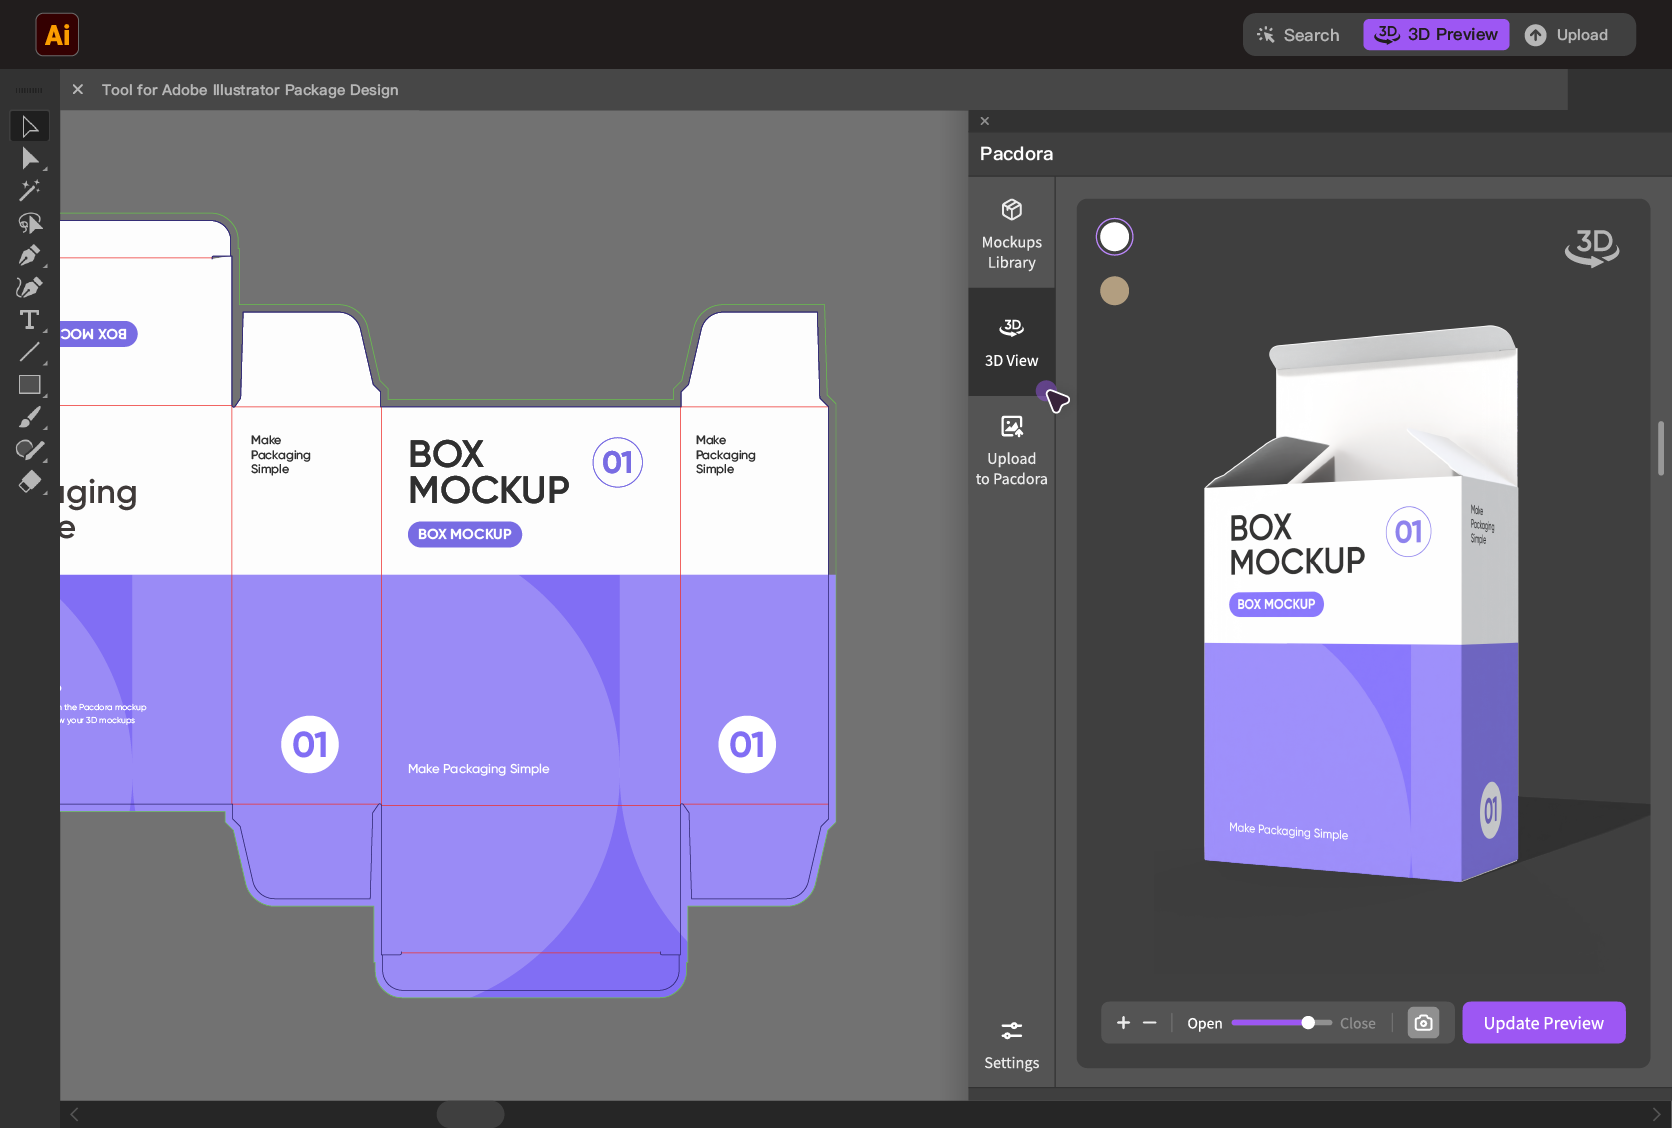Select the Selection tool in the toolbar
Viewport: 1672px width, 1128px height.
(30, 126)
